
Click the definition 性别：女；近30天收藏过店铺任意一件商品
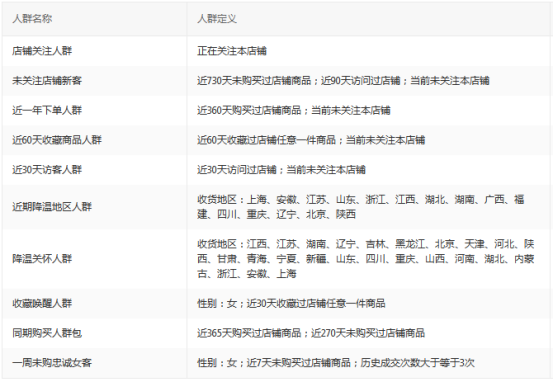[291, 303]
